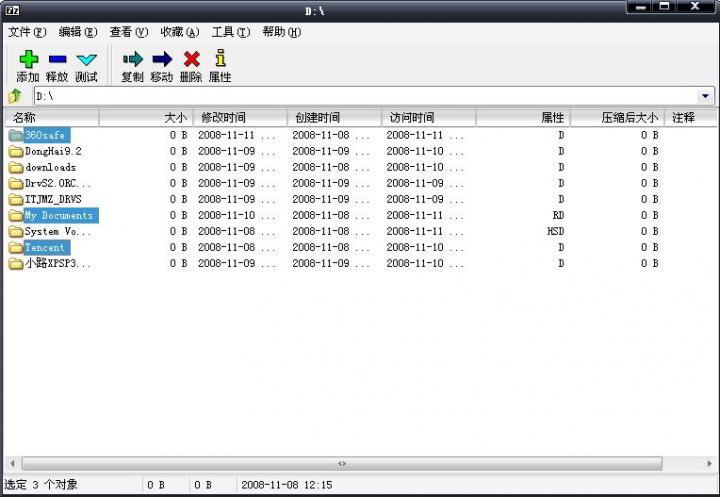Viewport: 720px width, 497px height.
Task: Select the ITJMZ_DRVS folder
Action: (52, 199)
